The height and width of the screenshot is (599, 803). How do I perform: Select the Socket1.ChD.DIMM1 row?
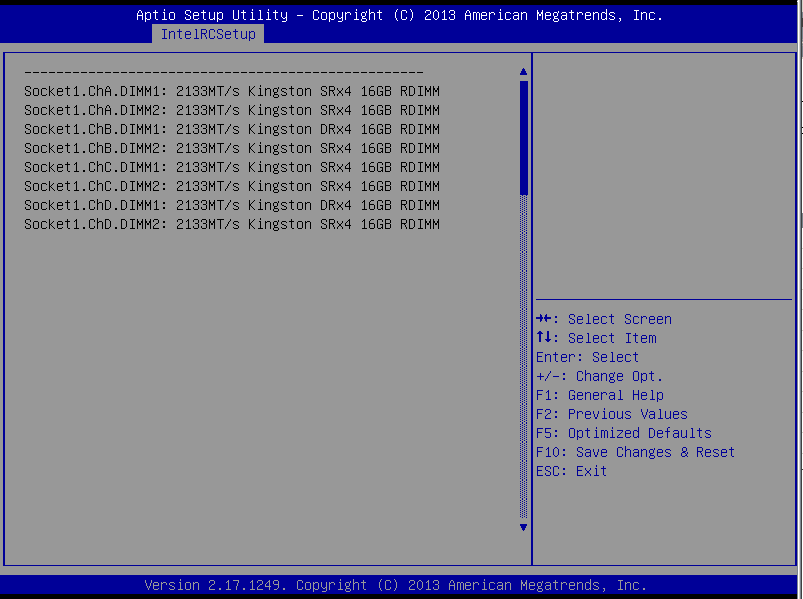(x=231, y=205)
